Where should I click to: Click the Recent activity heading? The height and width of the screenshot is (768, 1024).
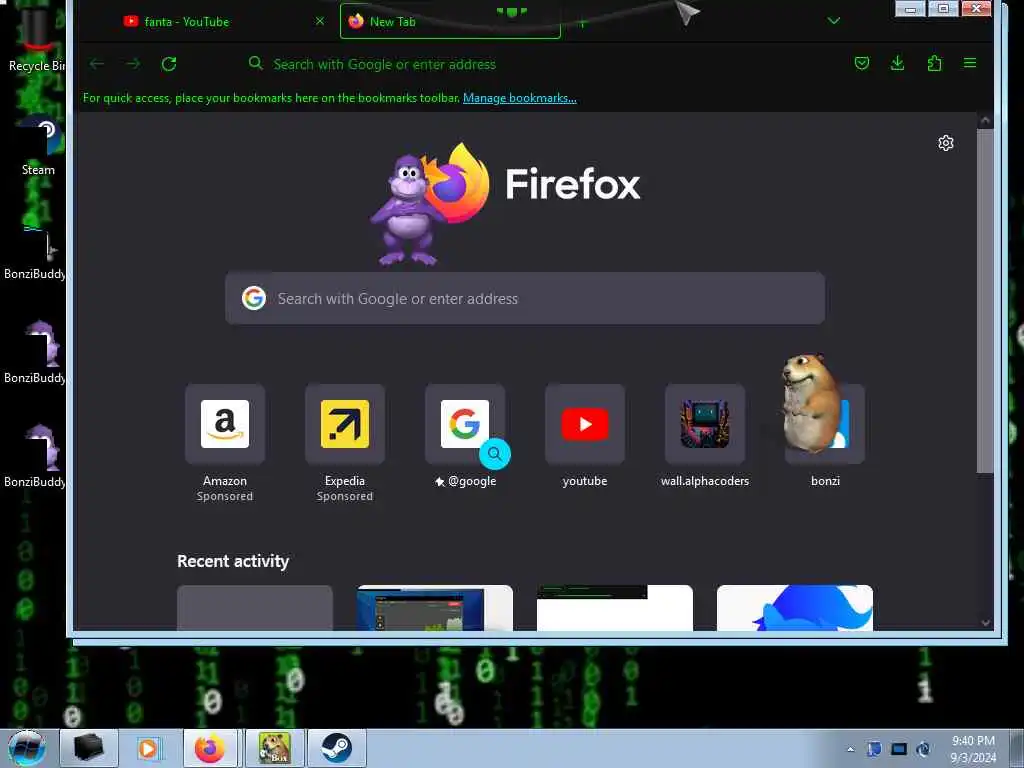pyautogui.click(x=233, y=562)
